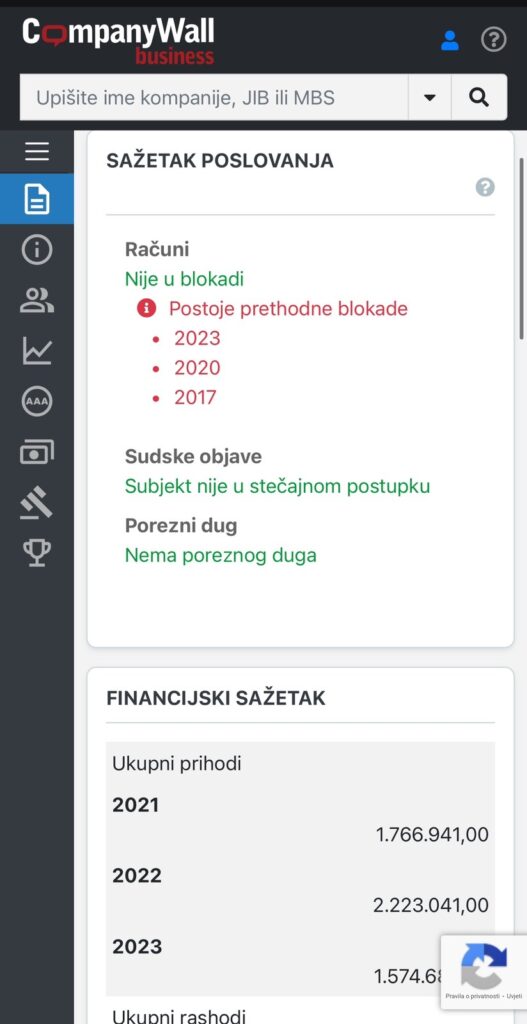Viewport: 527px width, 1024px height.
Task: Open the line chart financials icon
Action: tap(37, 351)
